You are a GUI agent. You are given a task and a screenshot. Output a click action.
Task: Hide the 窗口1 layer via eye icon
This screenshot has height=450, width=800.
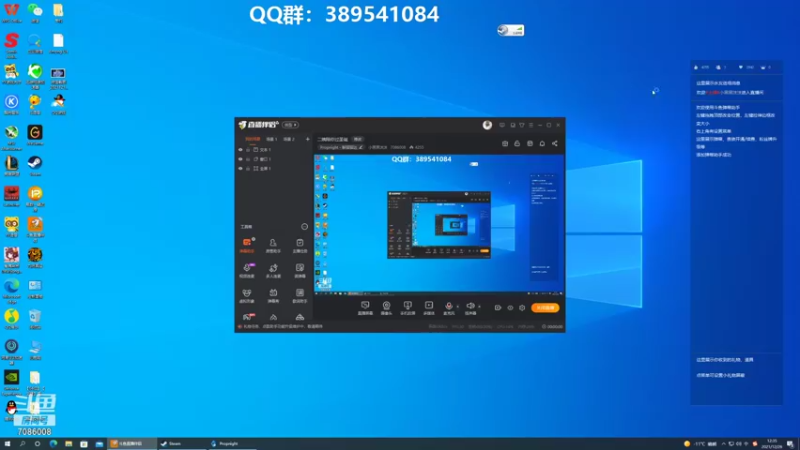pyautogui.click(x=240, y=159)
